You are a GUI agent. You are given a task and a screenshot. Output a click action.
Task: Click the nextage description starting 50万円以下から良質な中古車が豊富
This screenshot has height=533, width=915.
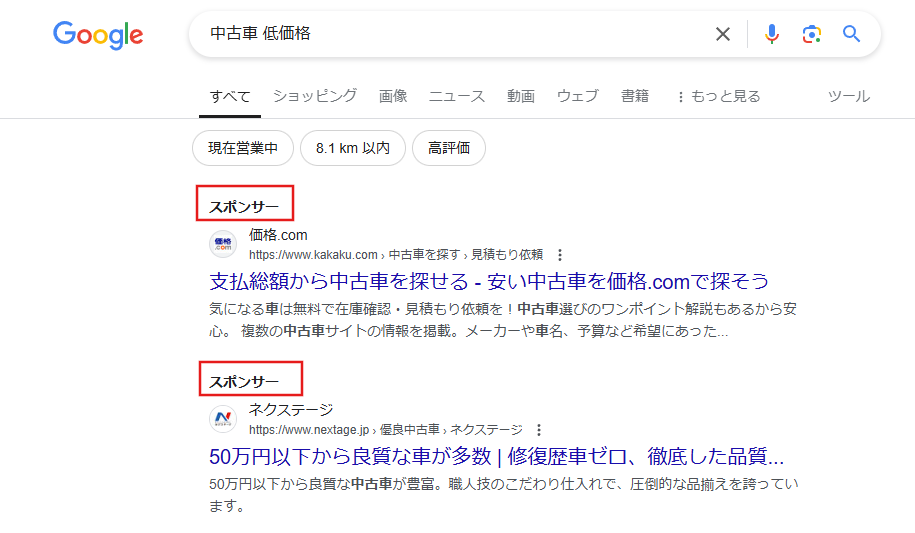[503, 495]
